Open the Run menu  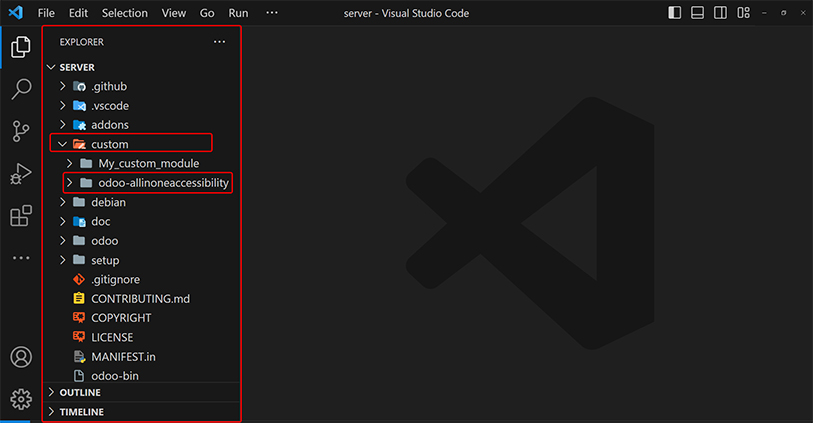tap(239, 13)
